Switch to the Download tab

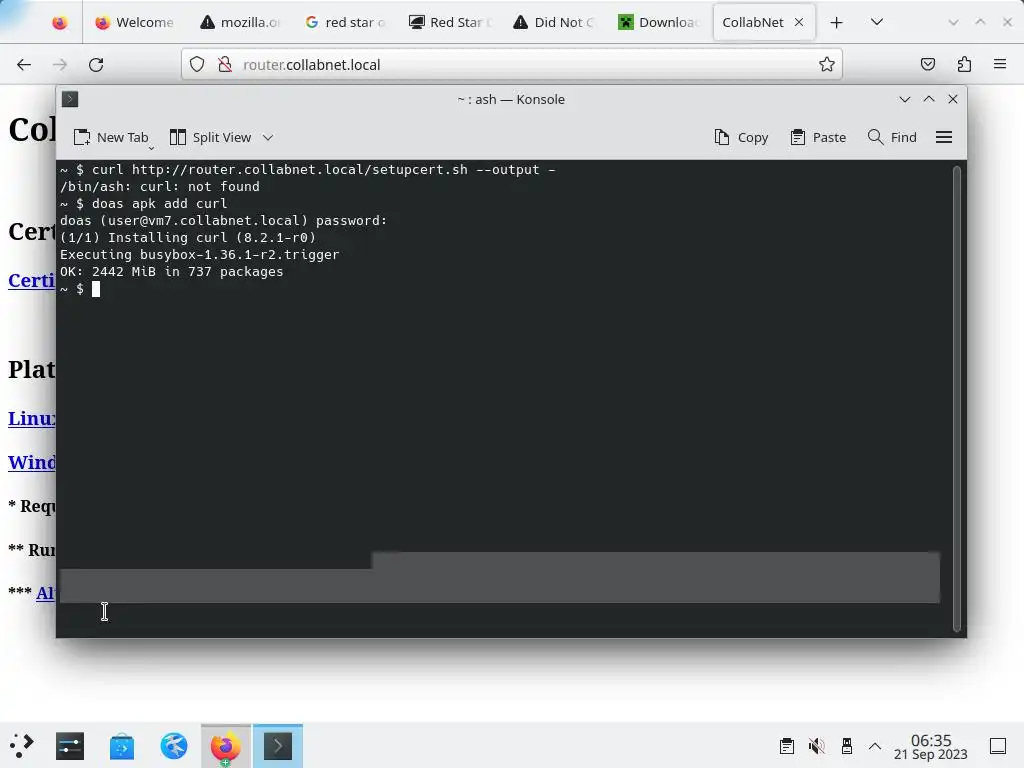click(x=659, y=22)
